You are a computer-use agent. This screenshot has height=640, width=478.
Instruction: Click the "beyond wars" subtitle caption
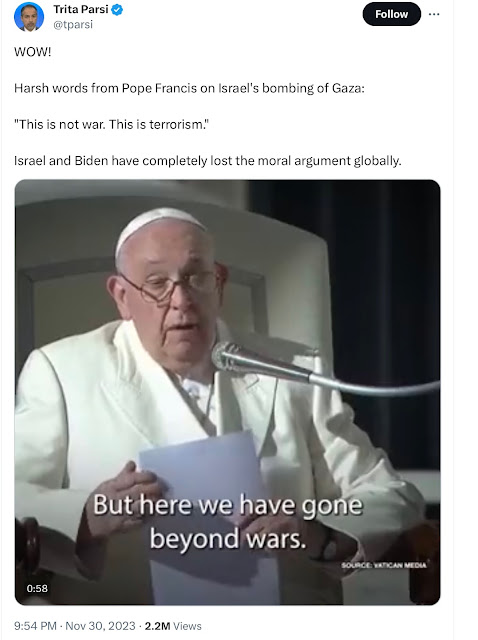pos(228,539)
